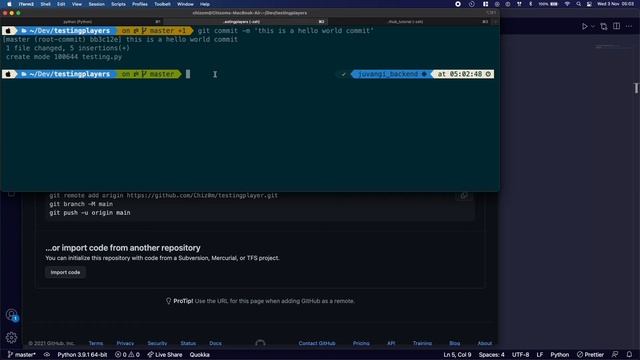Image resolution: width=640 pixels, height=360 pixels.
Task: Click the feedback icon in the status bar
Action: pos(615,355)
